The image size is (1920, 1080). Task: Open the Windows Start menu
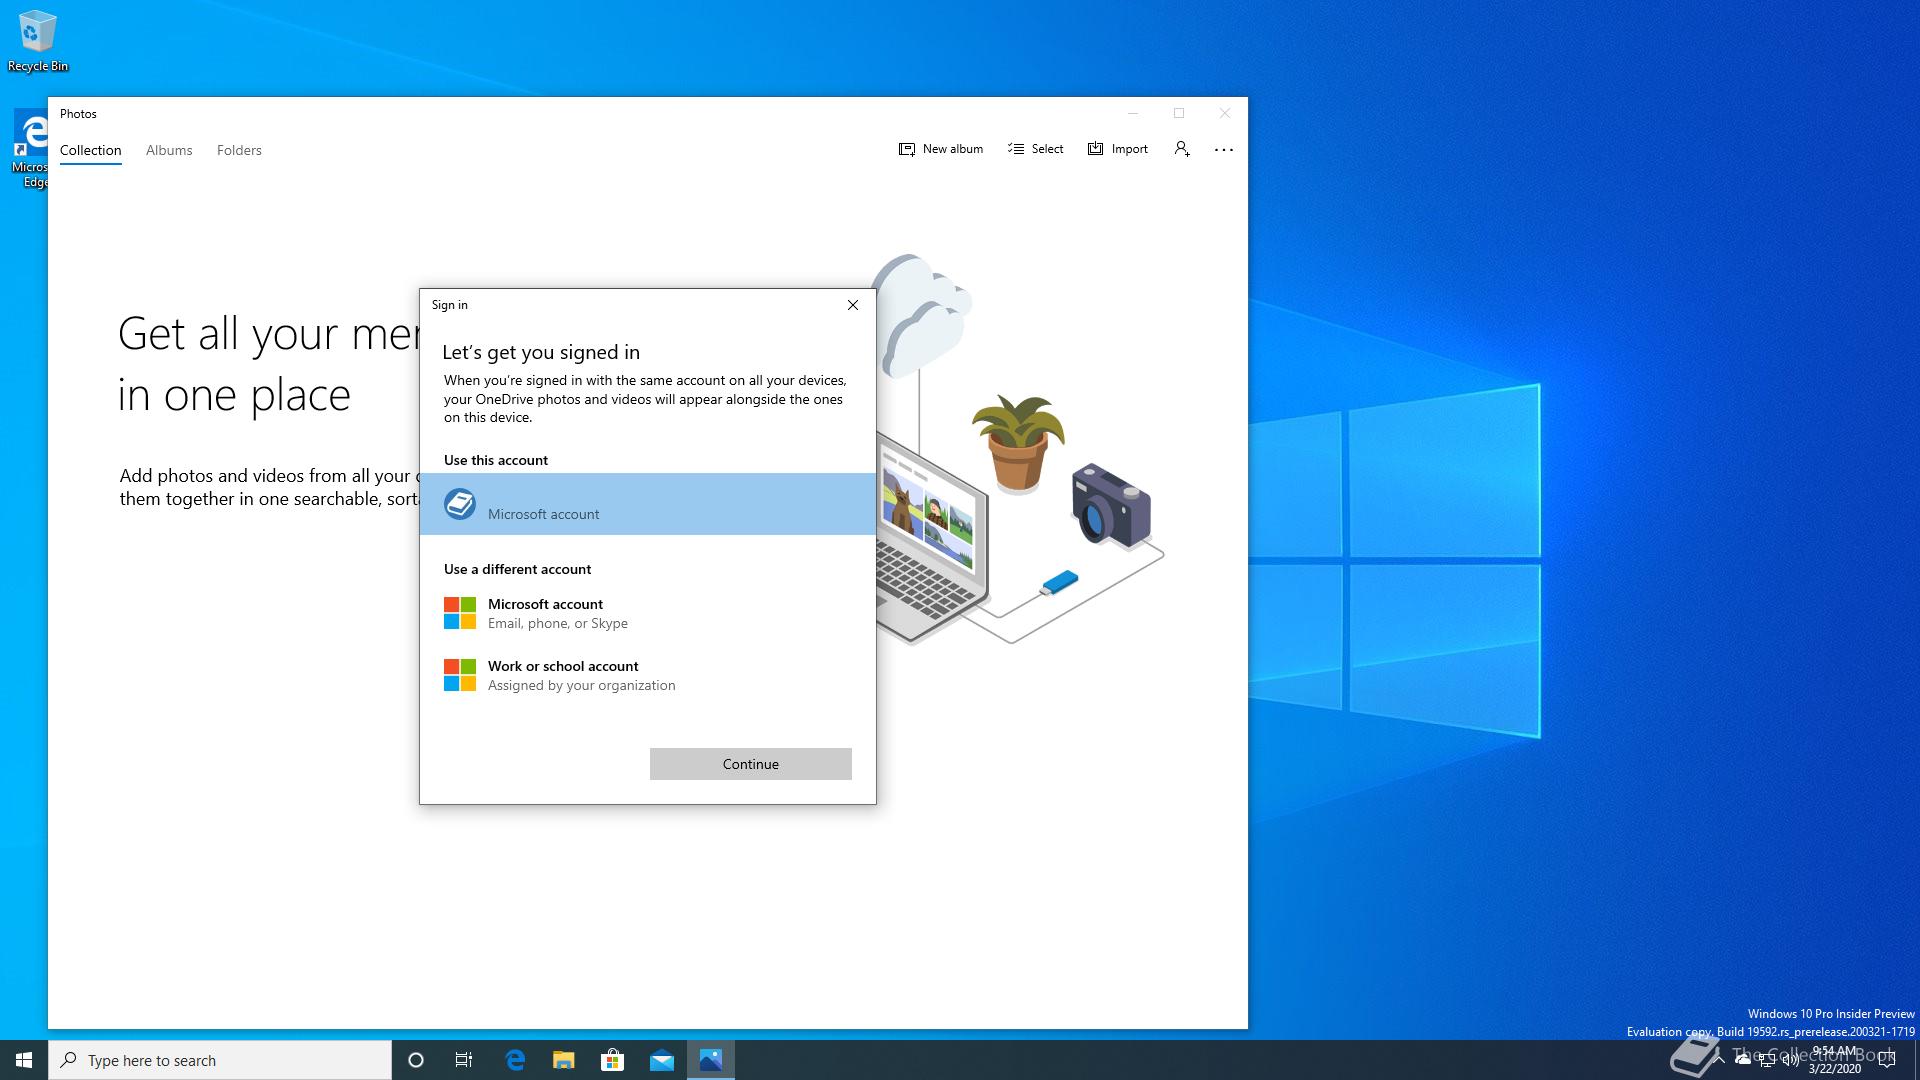(24, 1060)
